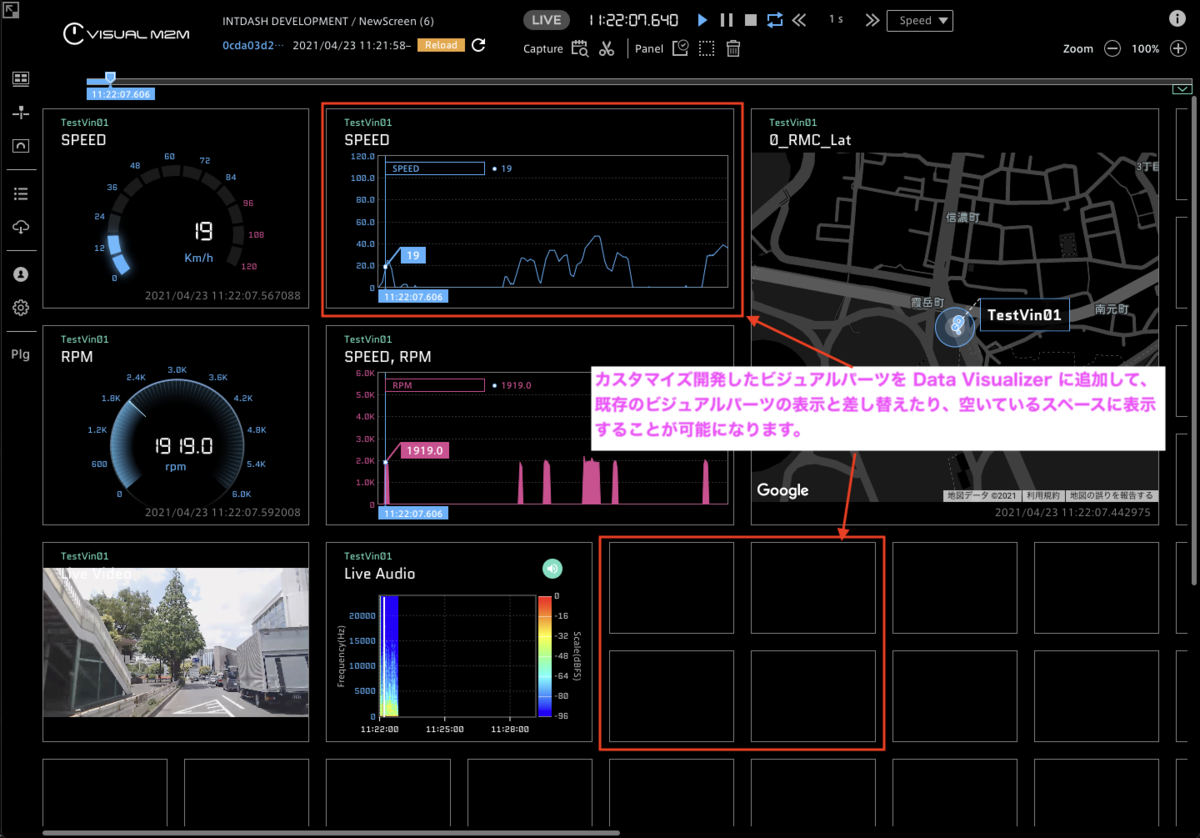Viewport: 1200px width, 838px height.
Task: Expand the green chevron at timeline's right end
Action: click(x=1183, y=89)
